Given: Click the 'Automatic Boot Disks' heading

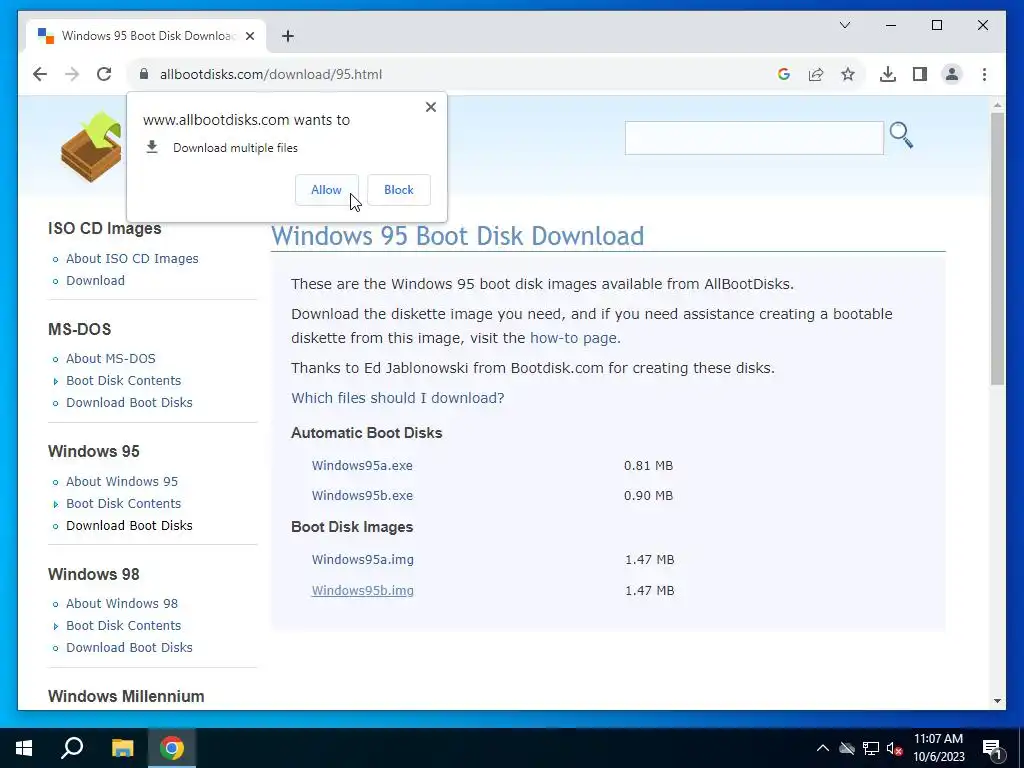Looking at the screenshot, I should 366,433.
